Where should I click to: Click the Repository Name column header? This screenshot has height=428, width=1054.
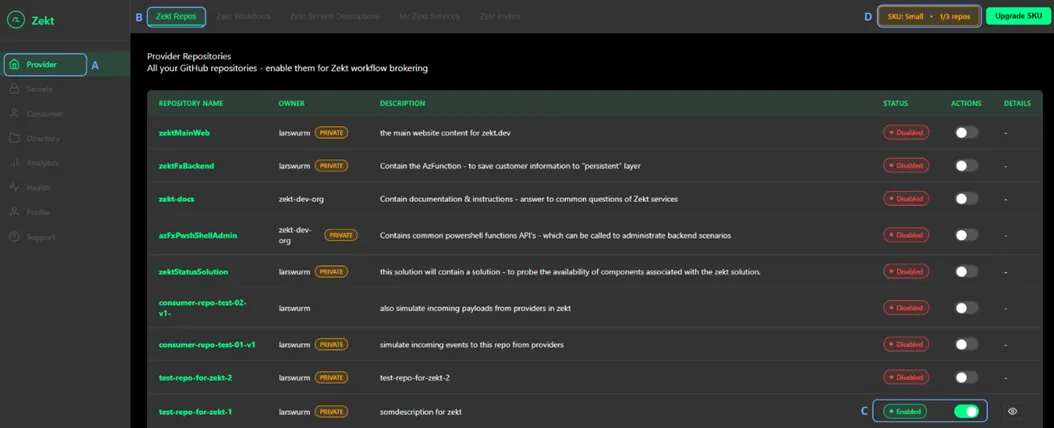191,103
